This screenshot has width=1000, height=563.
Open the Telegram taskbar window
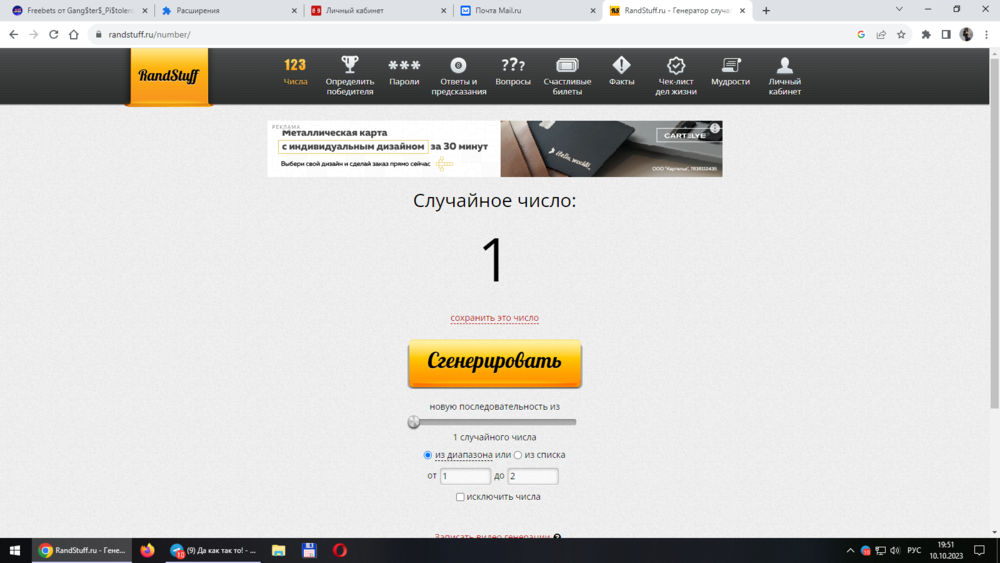pos(213,550)
